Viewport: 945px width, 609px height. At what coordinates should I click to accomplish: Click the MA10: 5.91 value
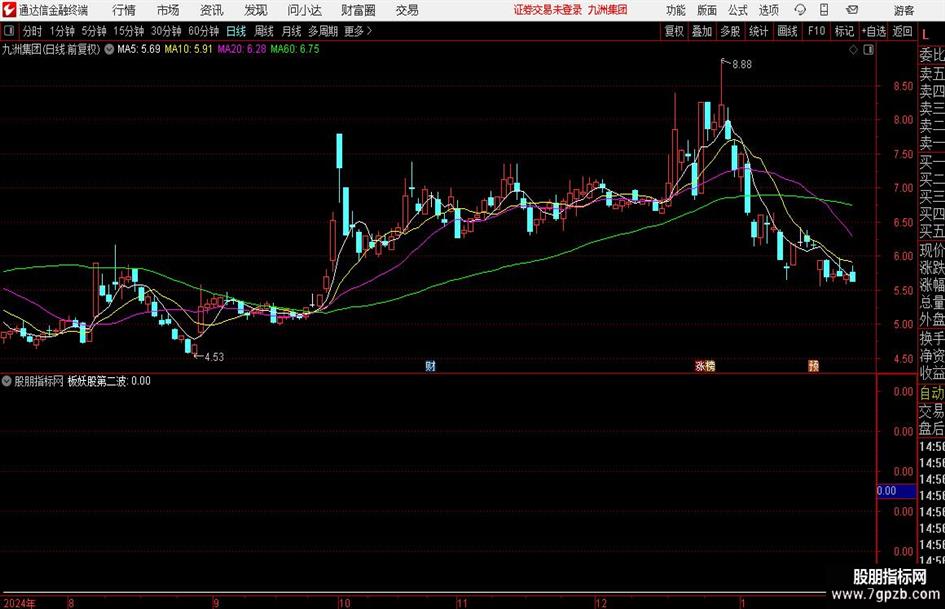tap(189, 49)
